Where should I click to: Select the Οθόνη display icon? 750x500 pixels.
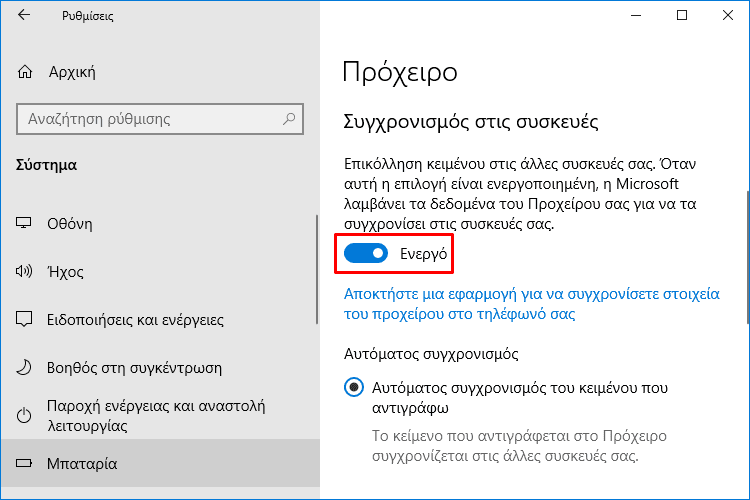coord(23,223)
